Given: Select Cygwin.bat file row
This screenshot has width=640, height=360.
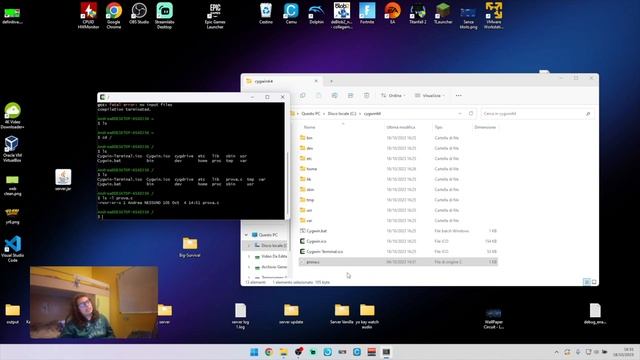Looking at the screenshot, I should [398, 231].
